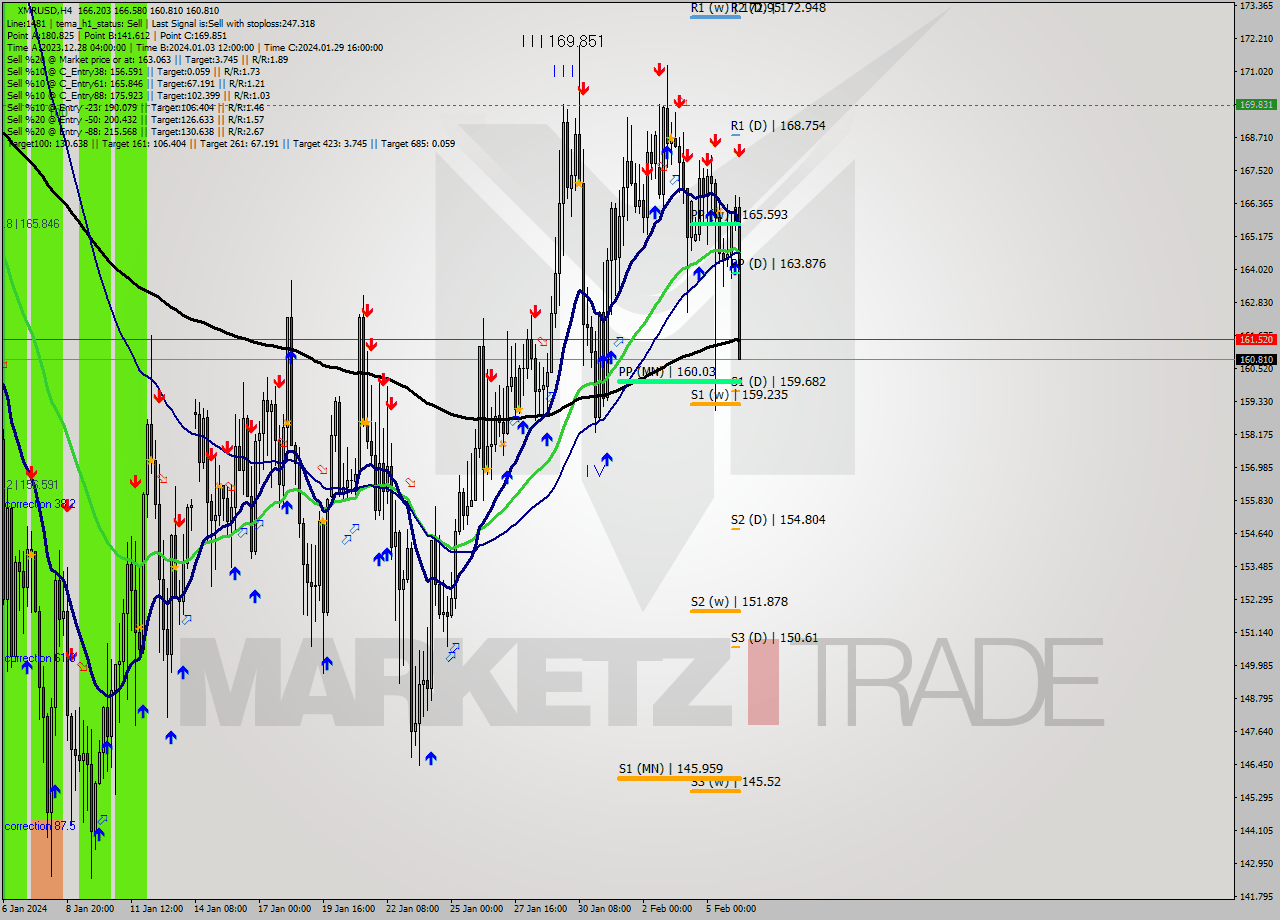Screen dimensions: 1280x920
Task: Click the '6 Jan 2024' date axis label
Action: click(x=23, y=909)
